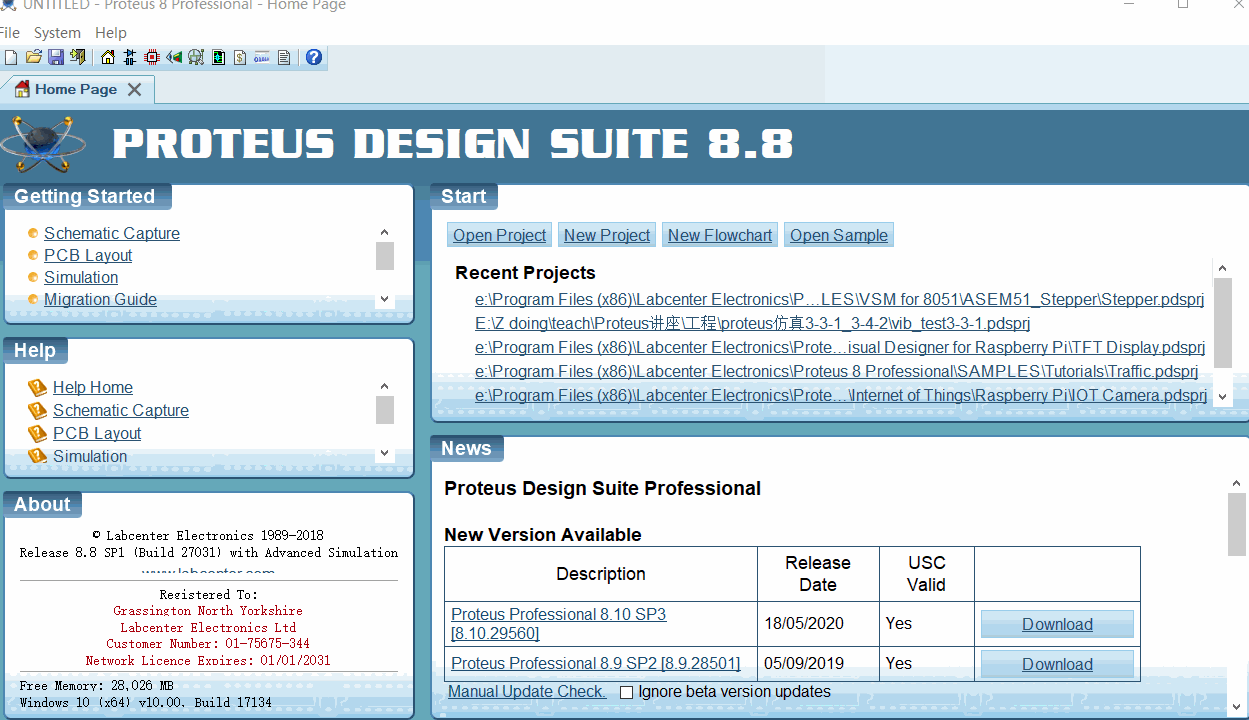Screen dimensions: 1249x720
Task: Open the Traffic.pdsprj recent project
Action: (836, 371)
